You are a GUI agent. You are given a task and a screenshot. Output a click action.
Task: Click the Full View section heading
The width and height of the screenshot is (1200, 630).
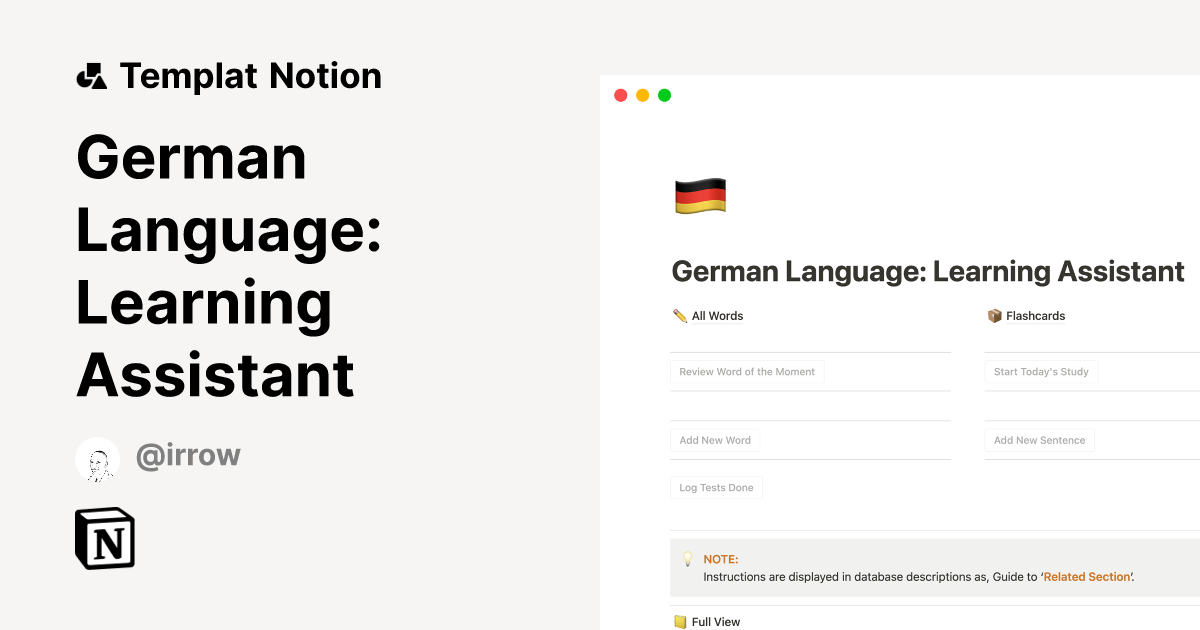tap(715, 621)
